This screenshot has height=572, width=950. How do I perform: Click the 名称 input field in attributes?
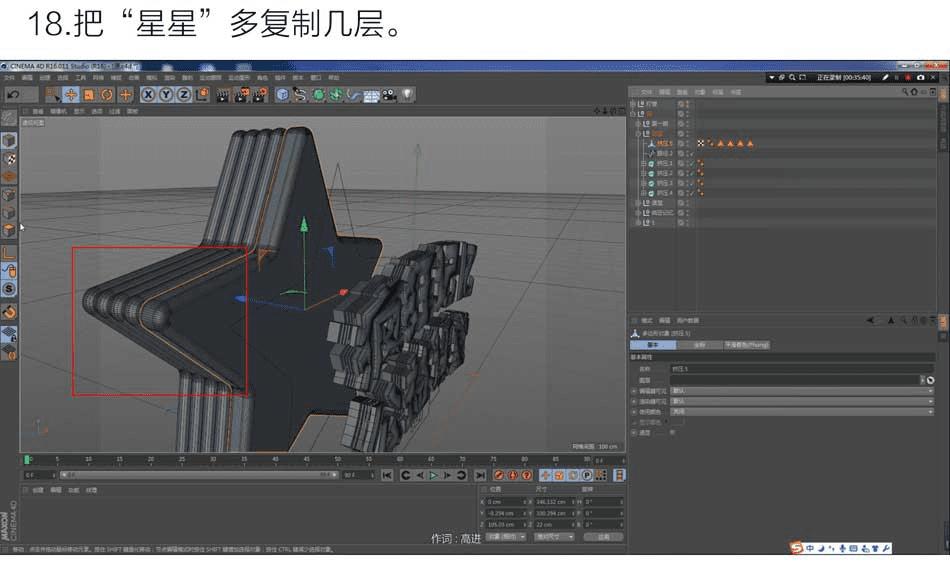[802, 368]
